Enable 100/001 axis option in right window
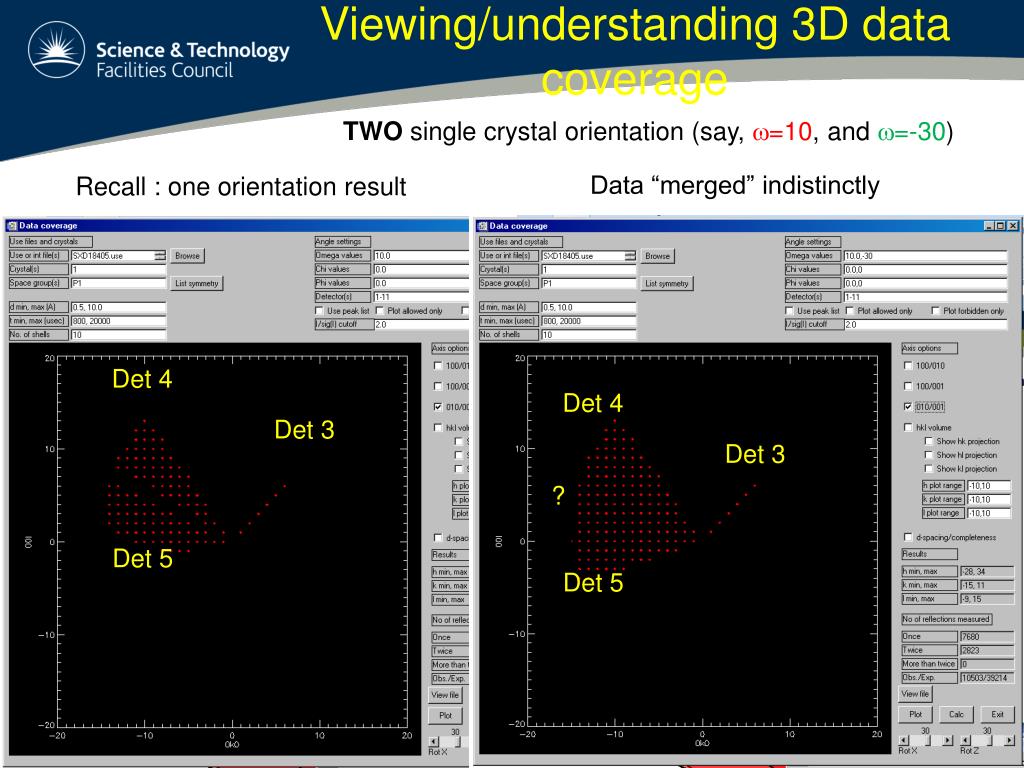Image resolution: width=1024 pixels, height=768 pixels. point(908,386)
